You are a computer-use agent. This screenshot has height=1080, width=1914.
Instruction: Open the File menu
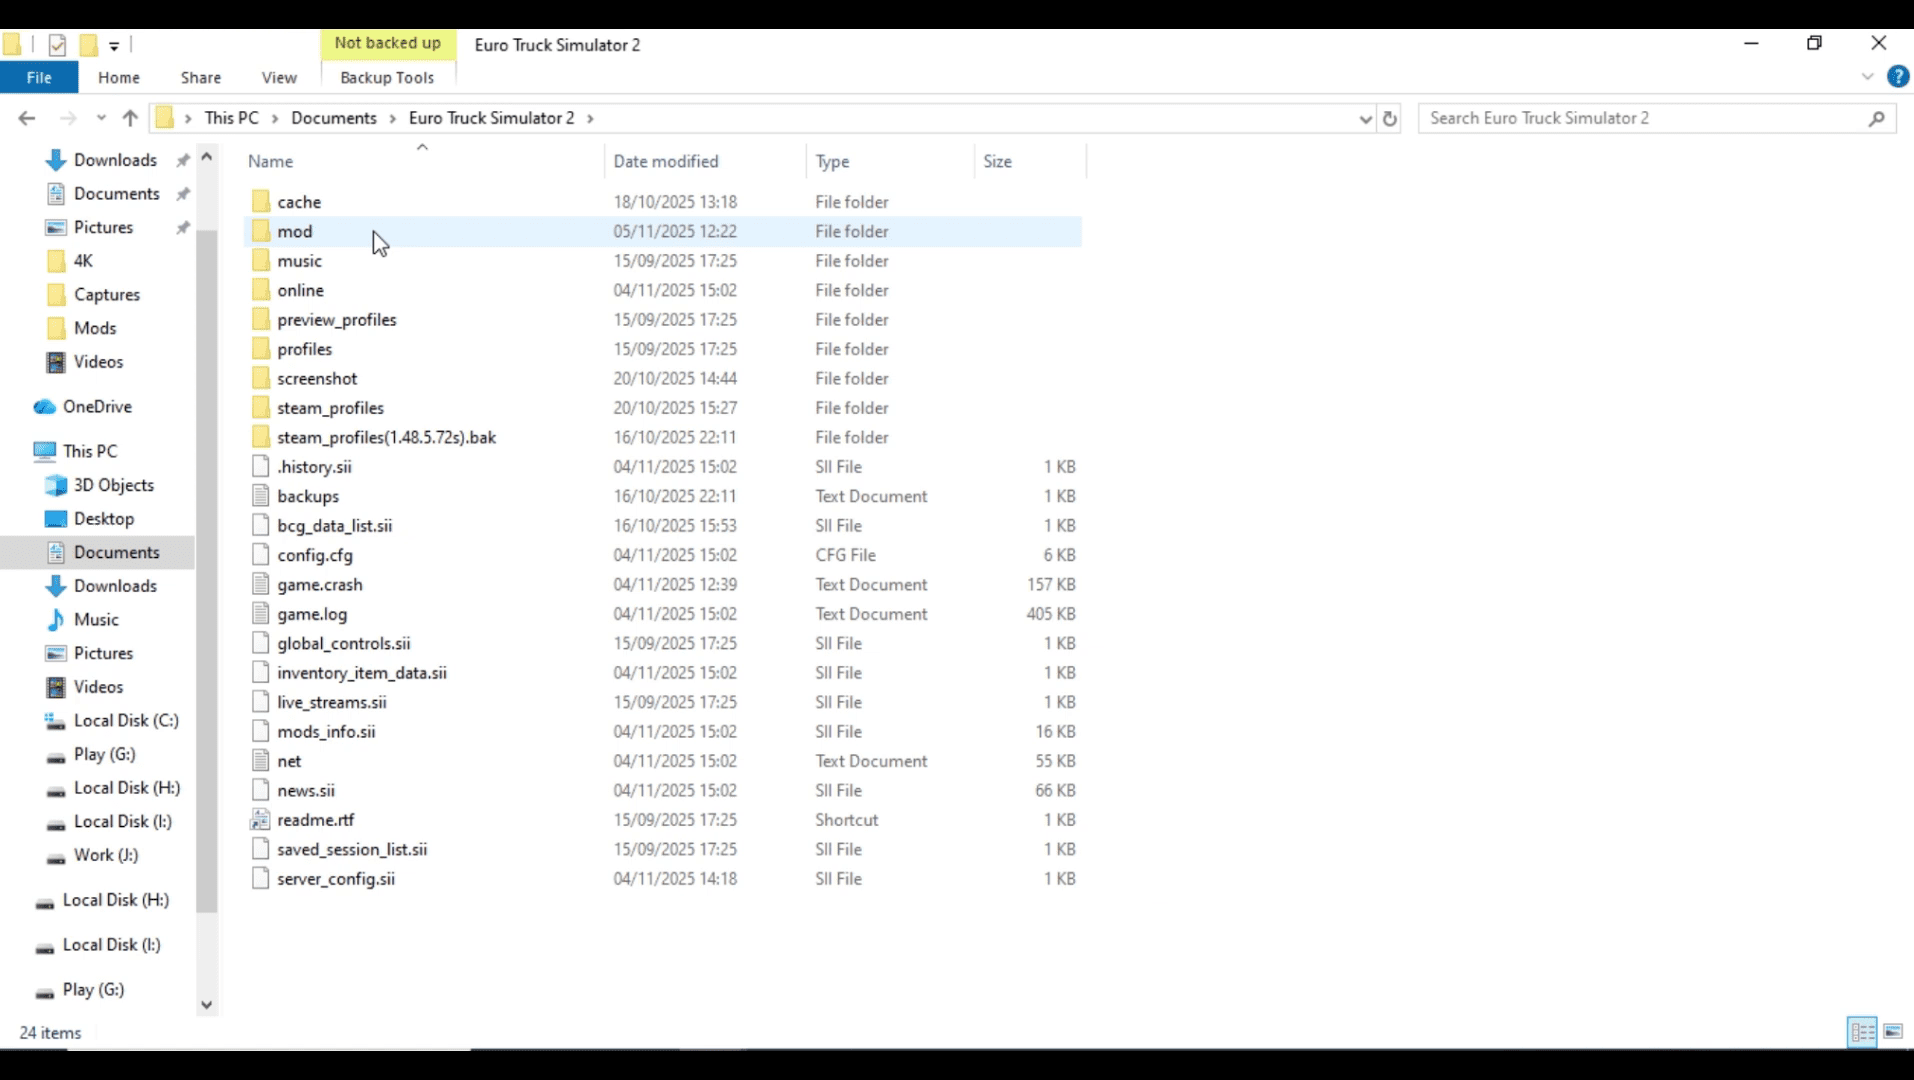click(x=39, y=77)
